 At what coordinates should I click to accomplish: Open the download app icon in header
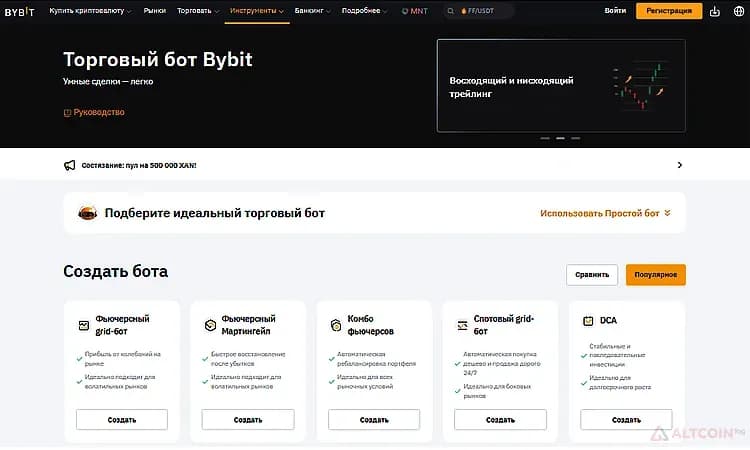[715, 11]
